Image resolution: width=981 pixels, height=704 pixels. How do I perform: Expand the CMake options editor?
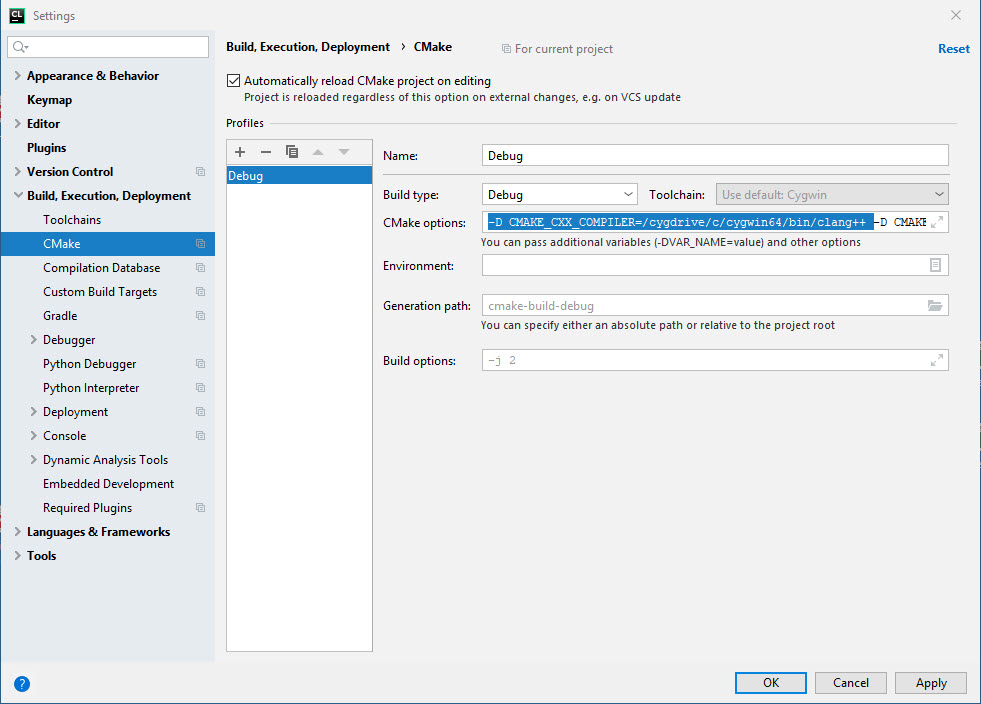936,222
